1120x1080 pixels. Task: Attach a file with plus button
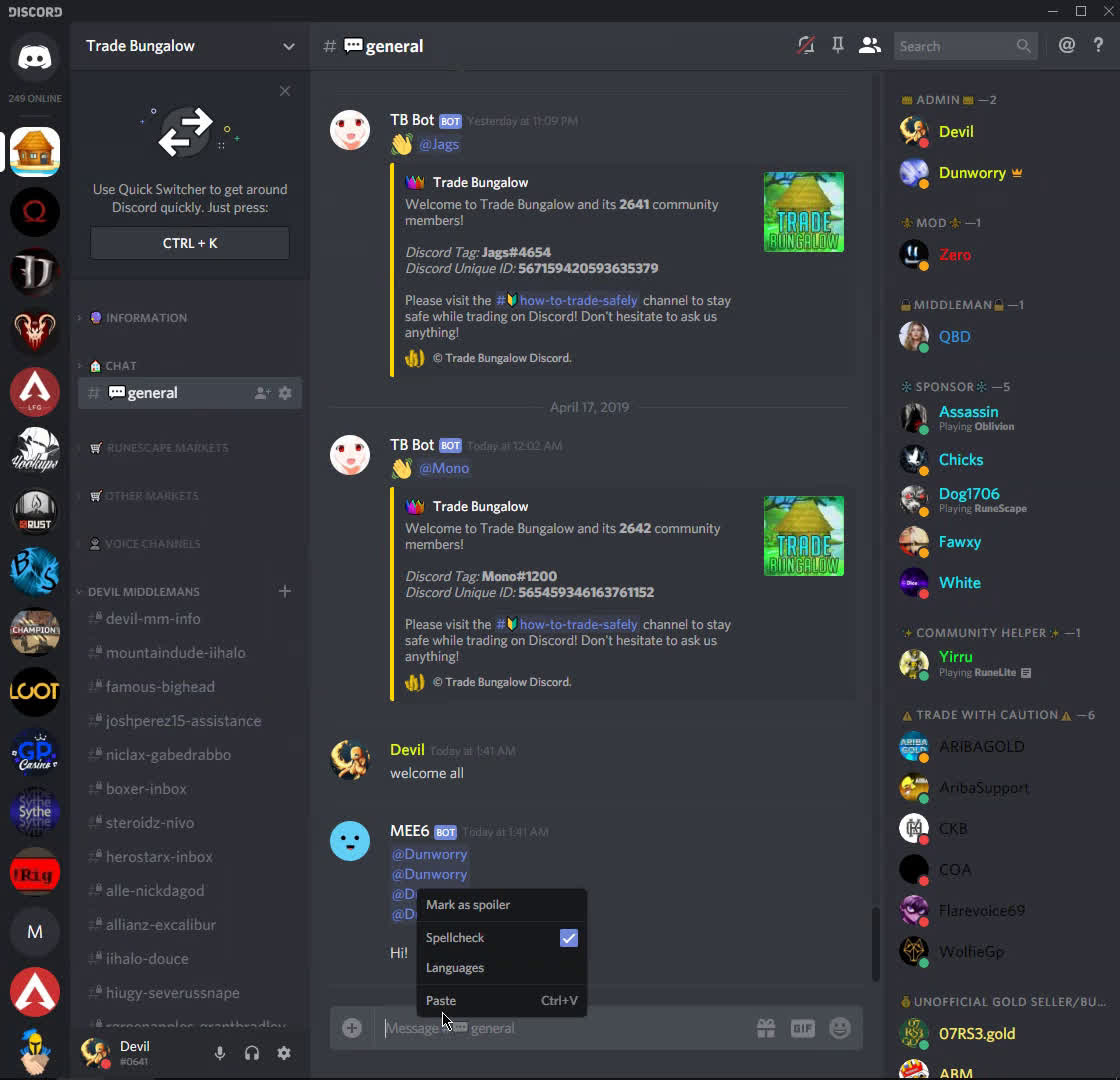tap(351, 1028)
